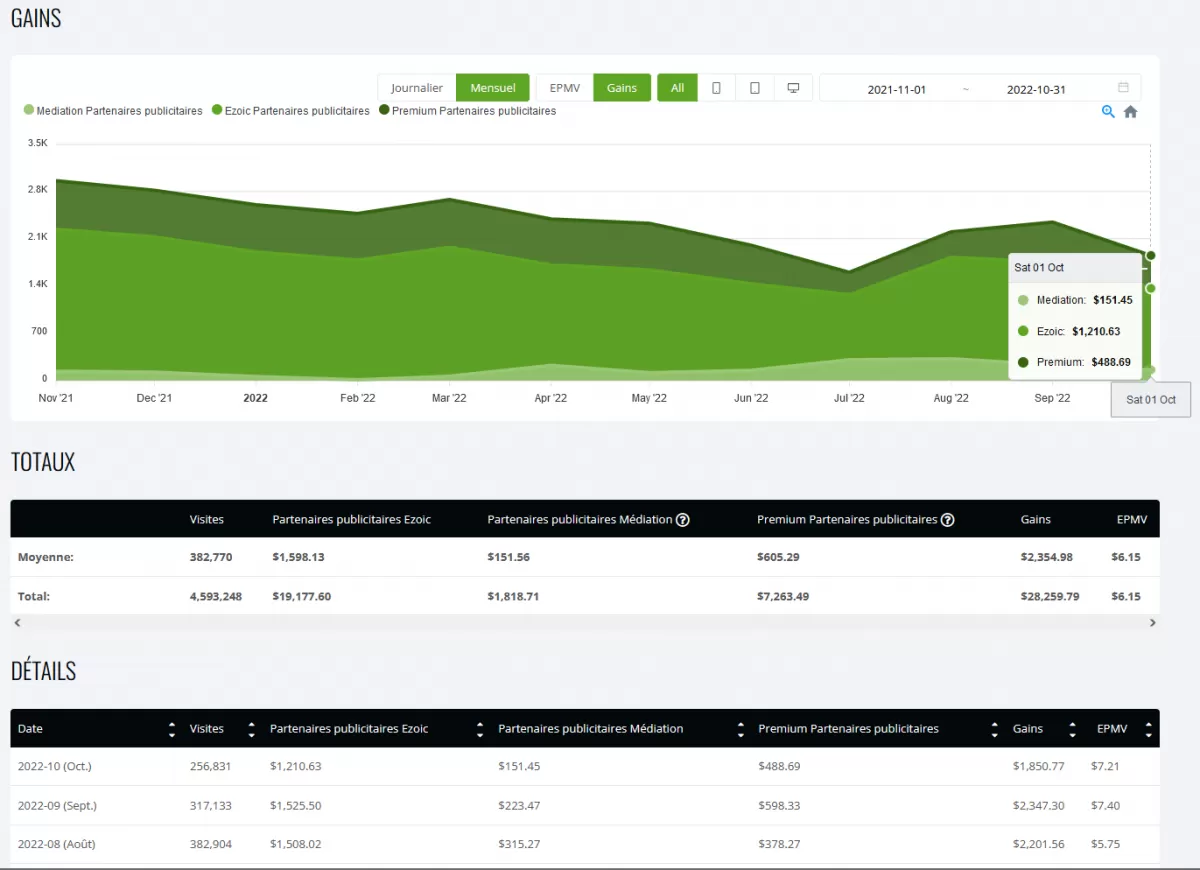Switch to the Journalier view
This screenshot has width=1200, height=870.
tap(417, 88)
